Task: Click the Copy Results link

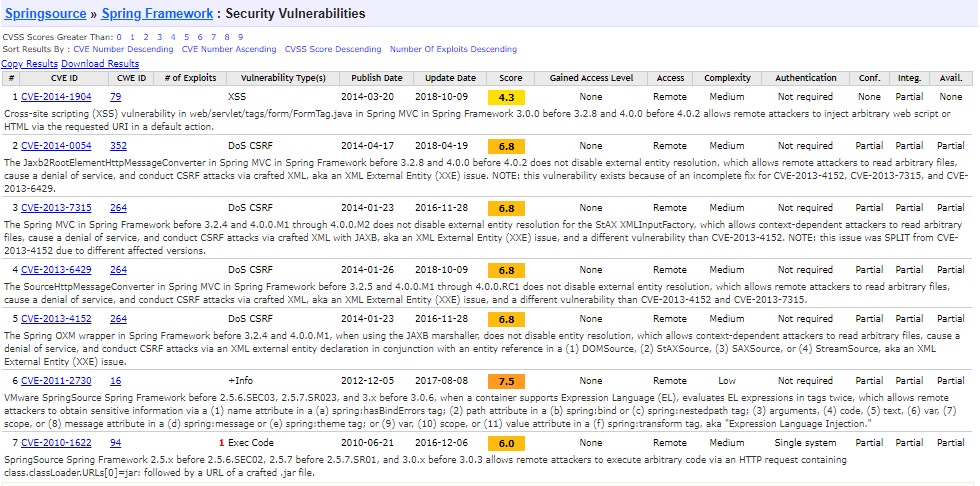Action: click(29, 64)
